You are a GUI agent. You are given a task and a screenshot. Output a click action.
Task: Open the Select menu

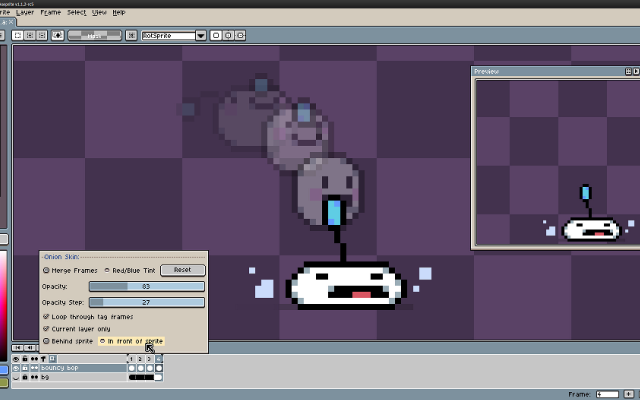[x=77, y=13]
